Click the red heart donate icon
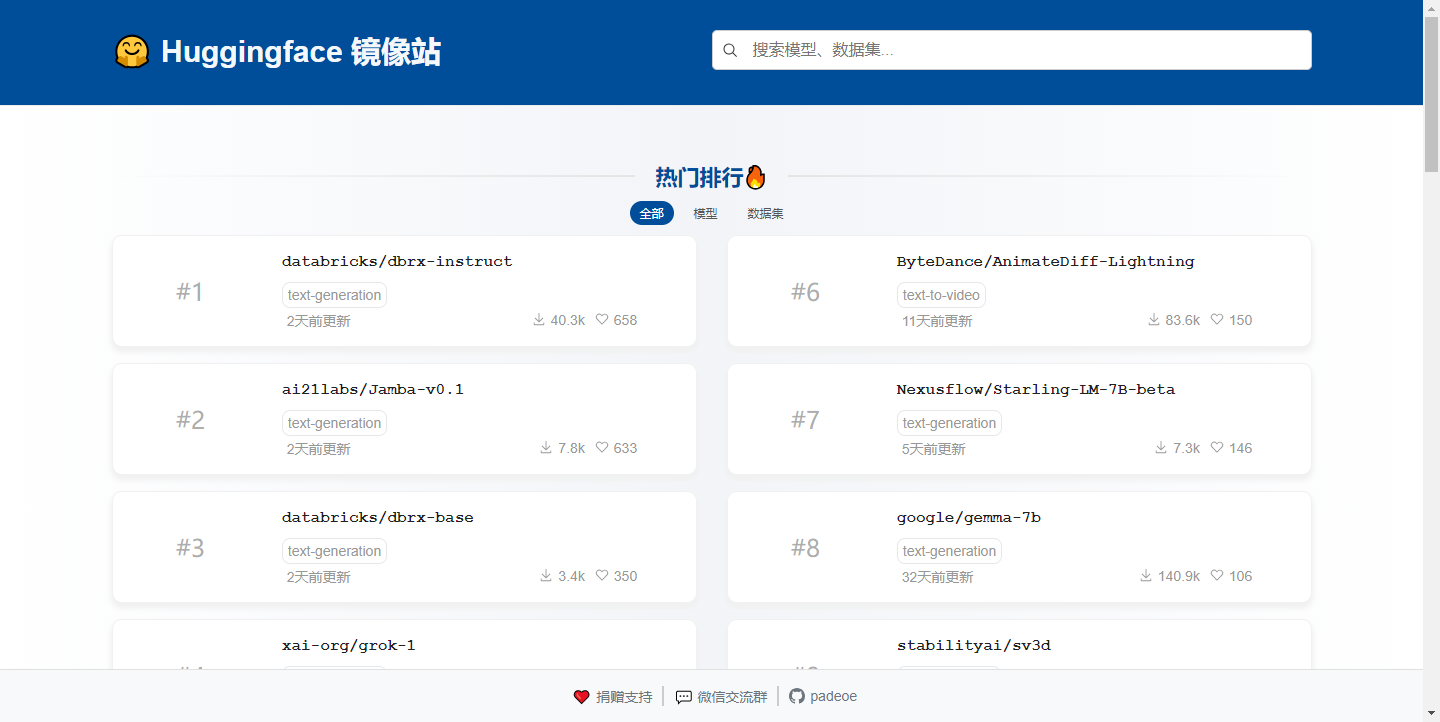Image resolution: width=1440 pixels, height=722 pixels. pos(581,697)
